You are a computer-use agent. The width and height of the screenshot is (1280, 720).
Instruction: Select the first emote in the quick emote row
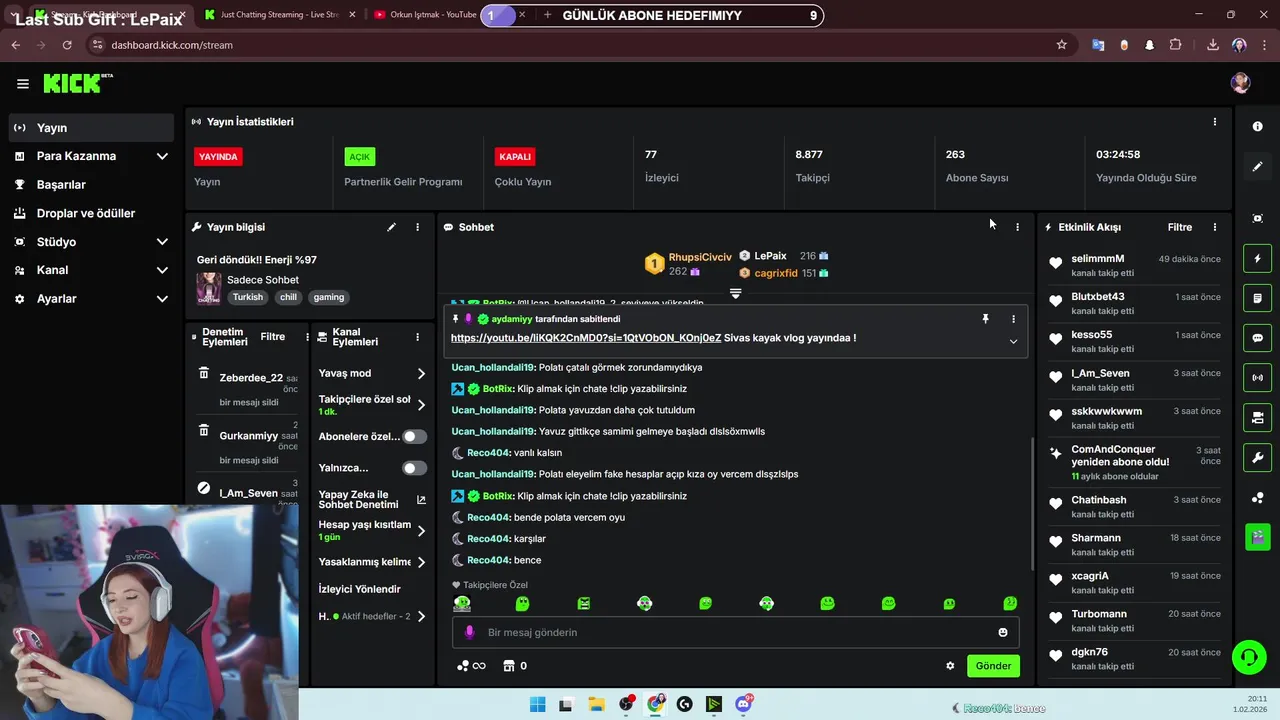tap(462, 603)
